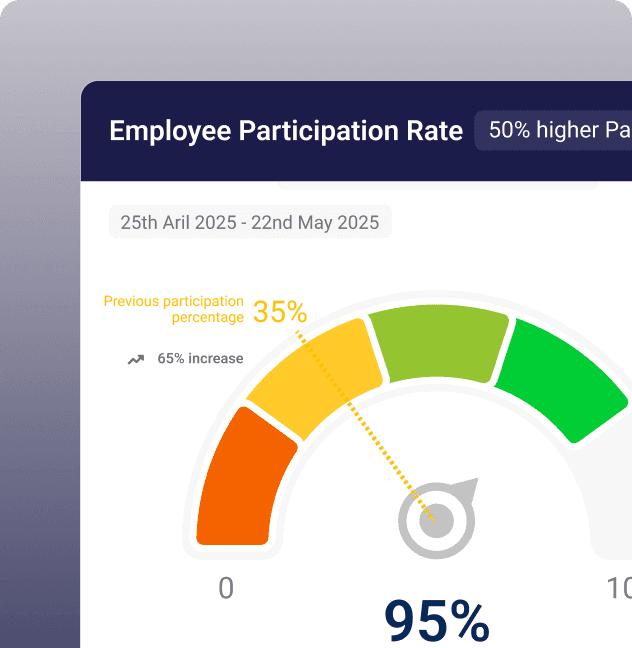Click the gauge needle hub circle
The image size is (632, 648).
click(x=436, y=520)
